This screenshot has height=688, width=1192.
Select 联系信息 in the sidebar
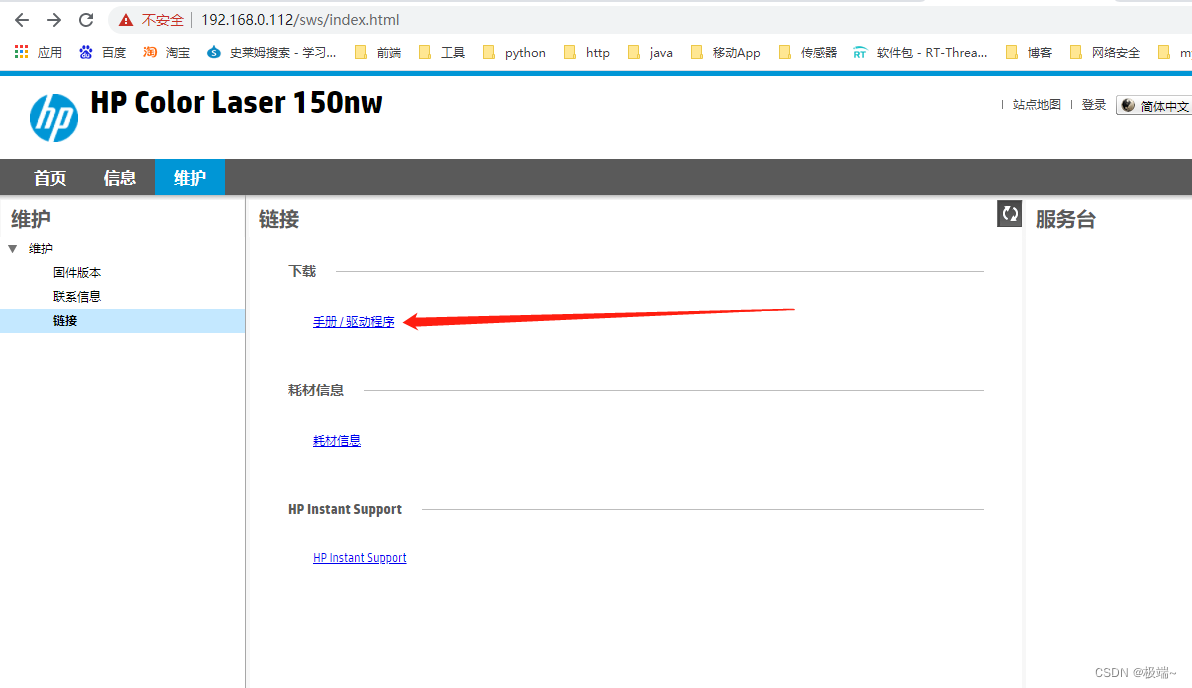click(77, 296)
